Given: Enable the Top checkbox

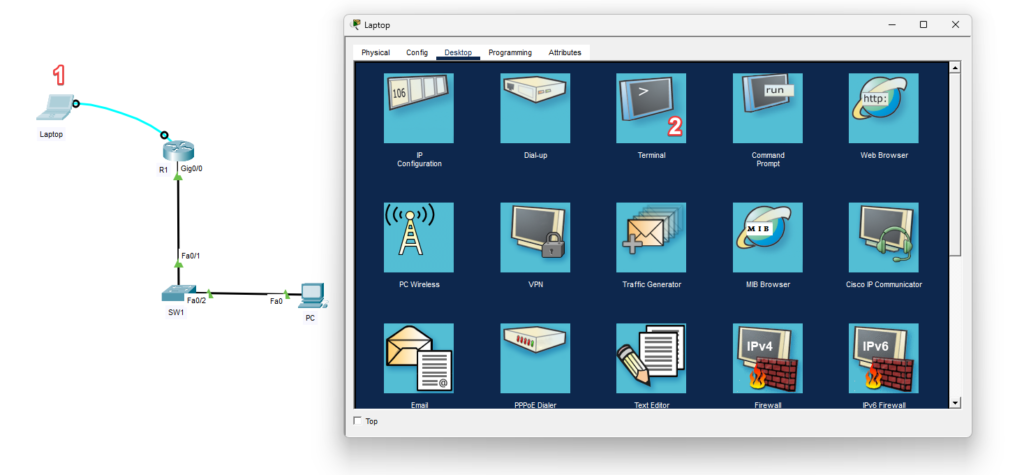Looking at the screenshot, I should (x=358, y=421).
